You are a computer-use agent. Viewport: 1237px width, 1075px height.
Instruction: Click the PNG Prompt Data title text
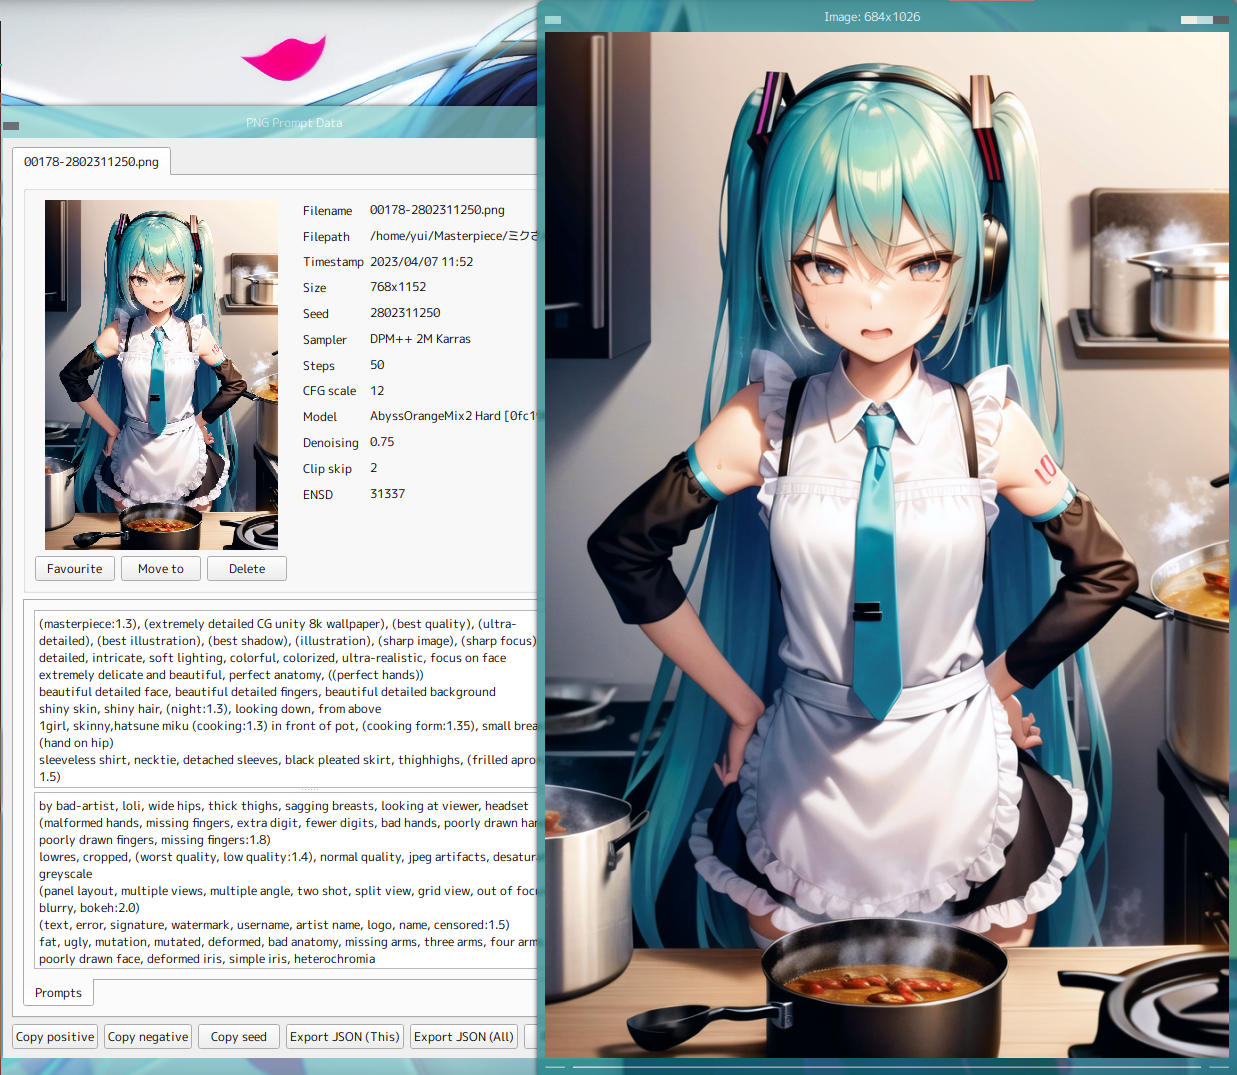294,123
